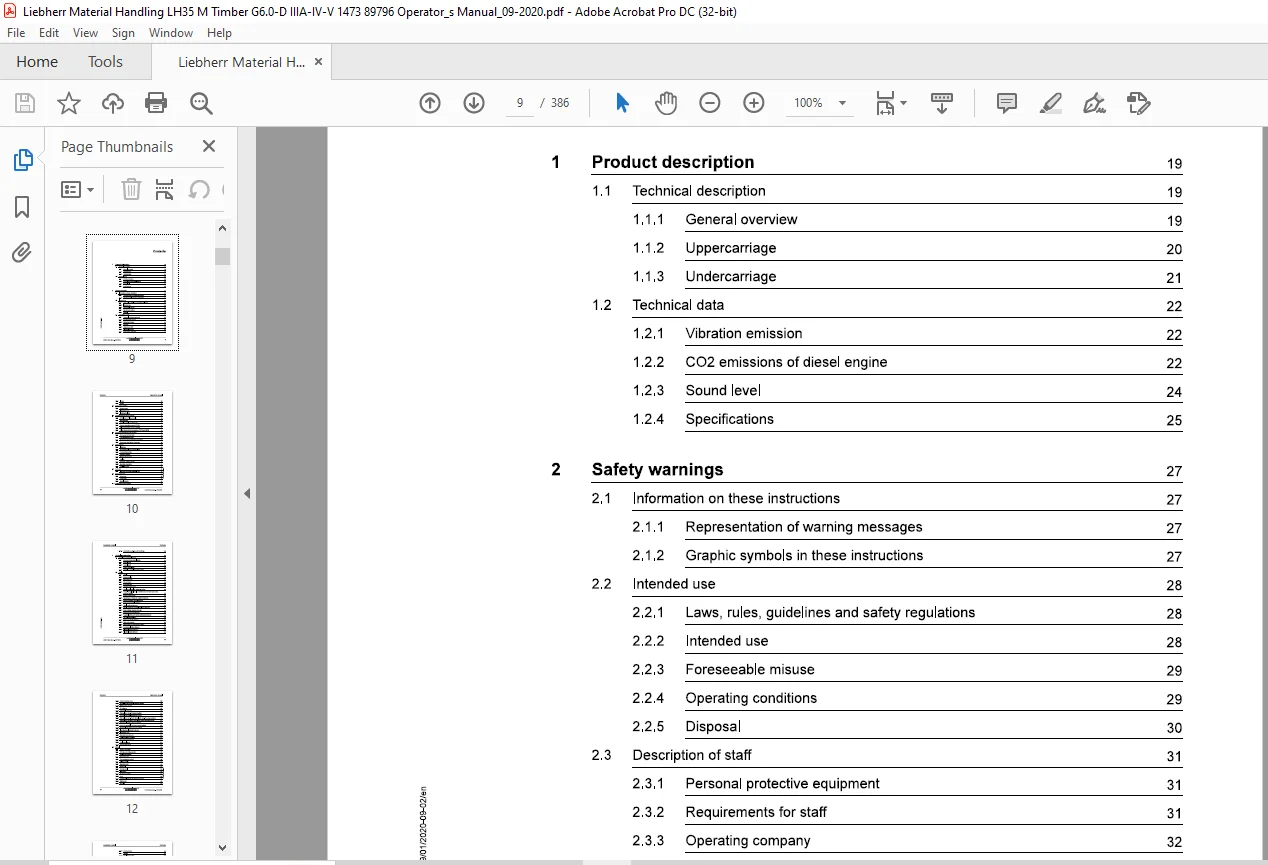Click thumbnails scrollbar up arrow
The height and width of the screenshot is (865, 1268).
tap(222, 227)
